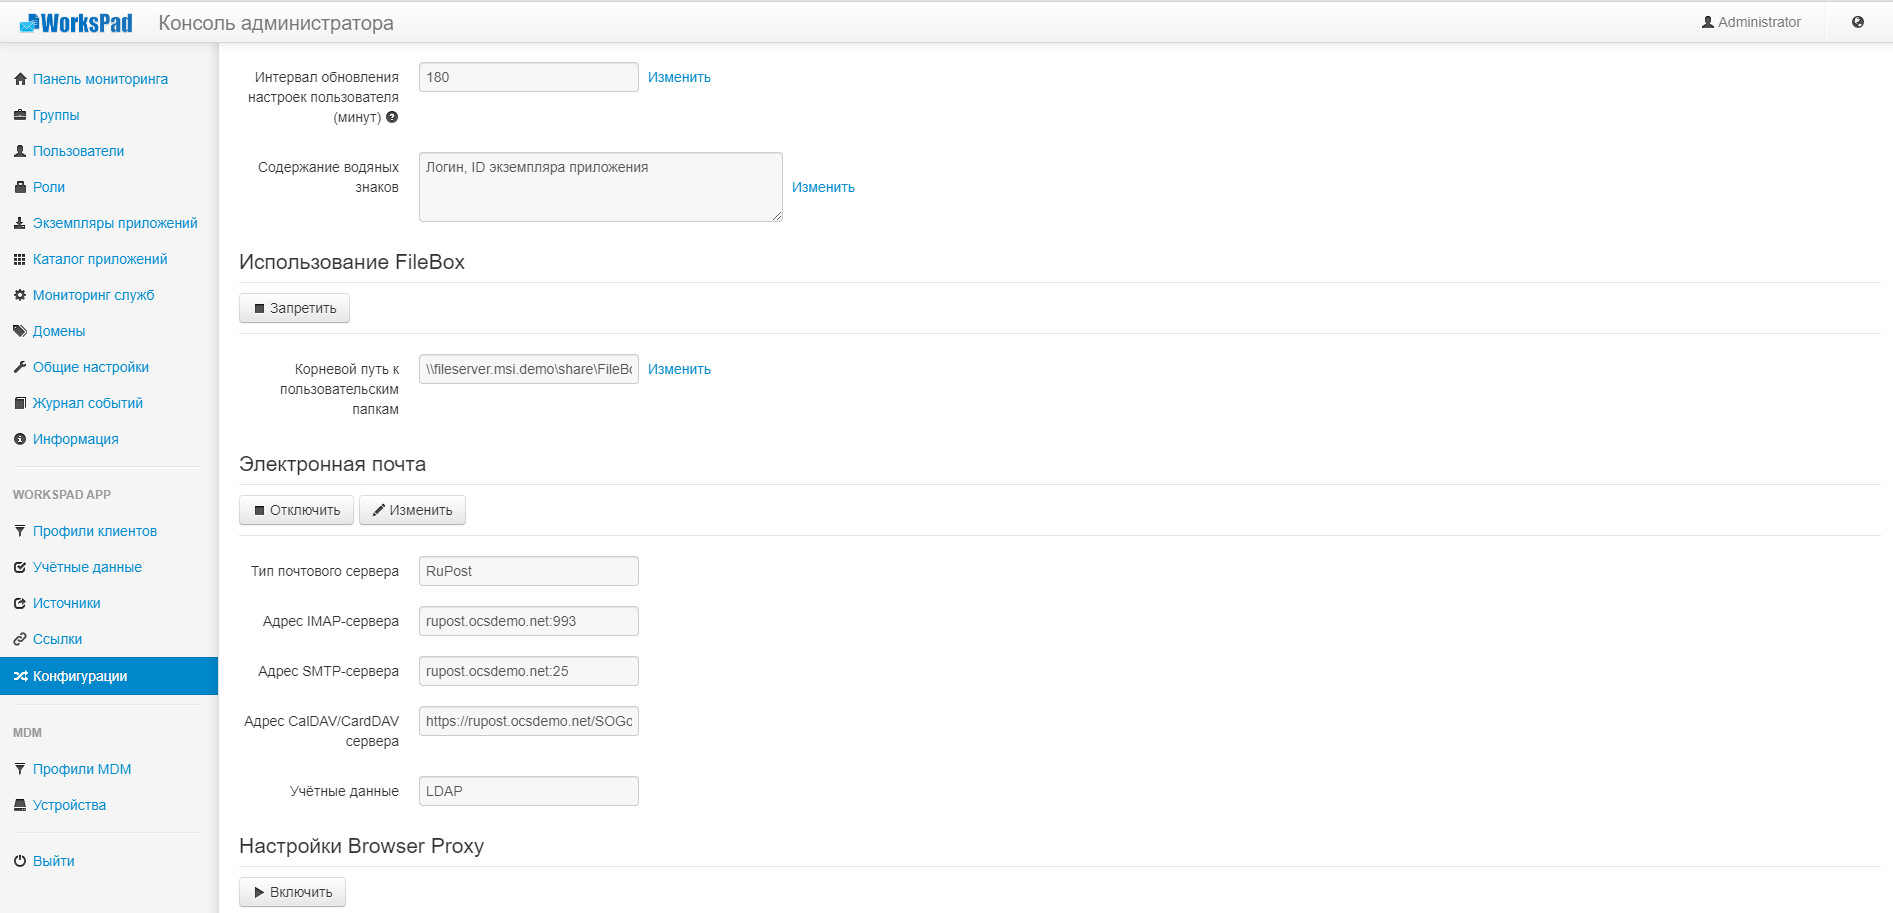
Task: Go to Учётные данные in sidebar
Action: coord(87,567)
